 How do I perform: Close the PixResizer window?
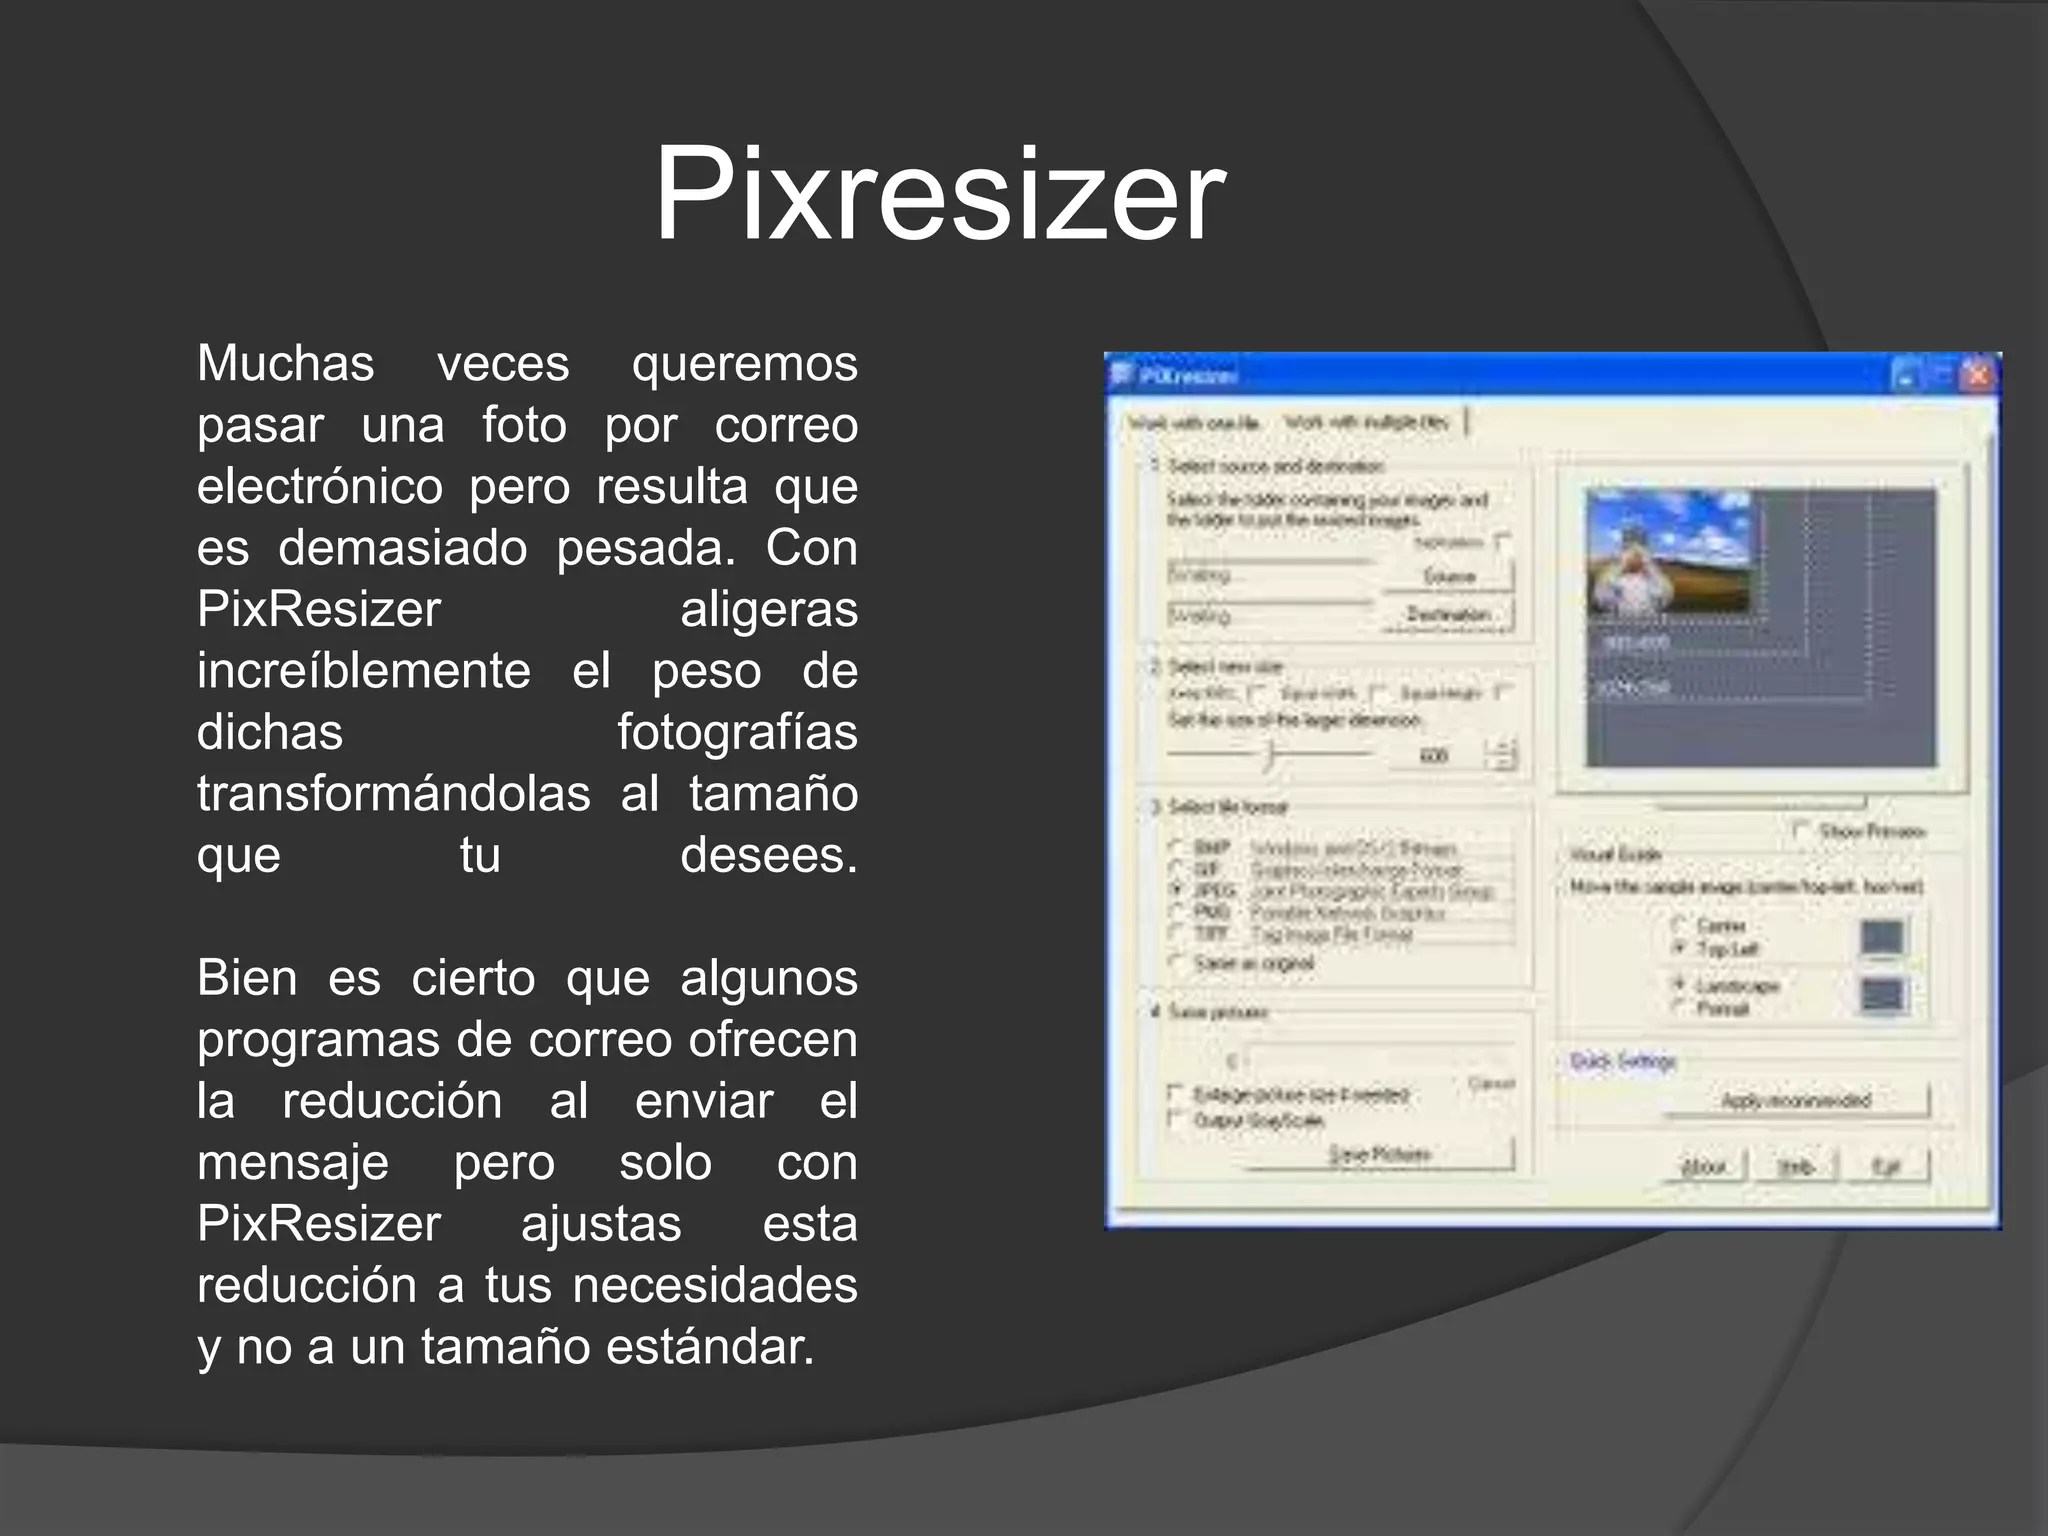(1977, 375)
